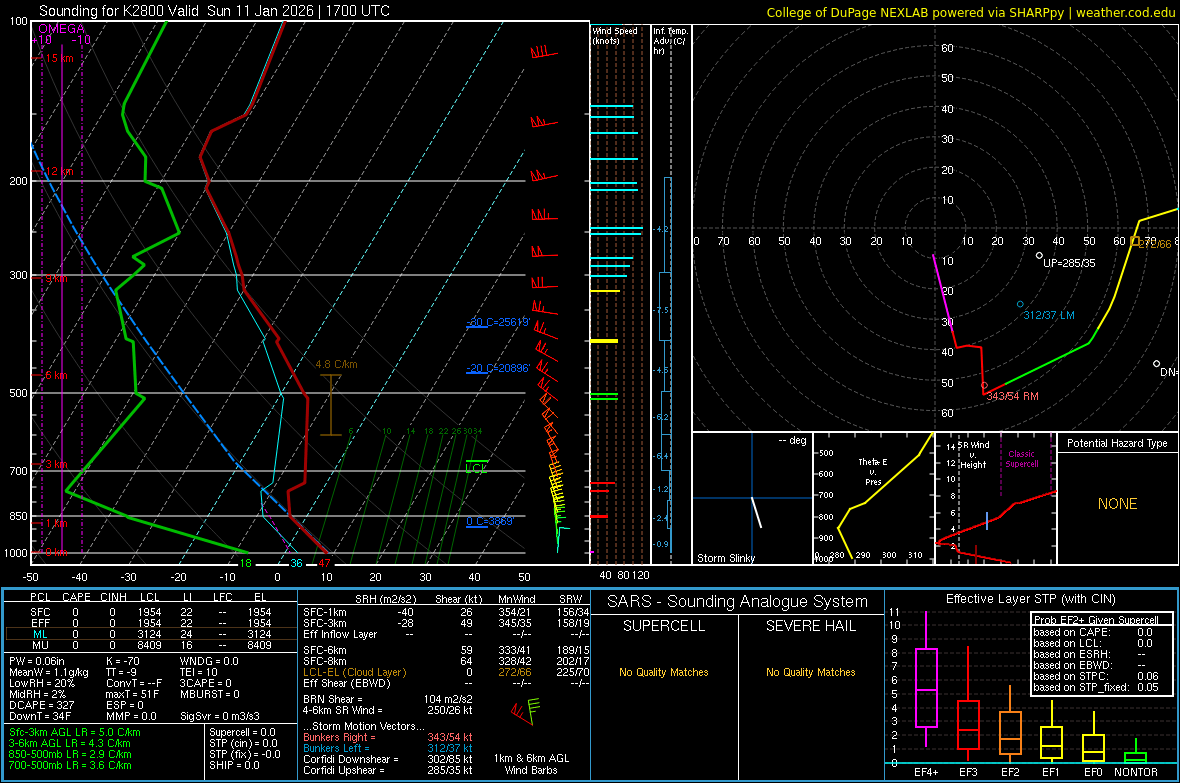
Task: Click the green LCL marker on skew-T
Action: point(476,468)
